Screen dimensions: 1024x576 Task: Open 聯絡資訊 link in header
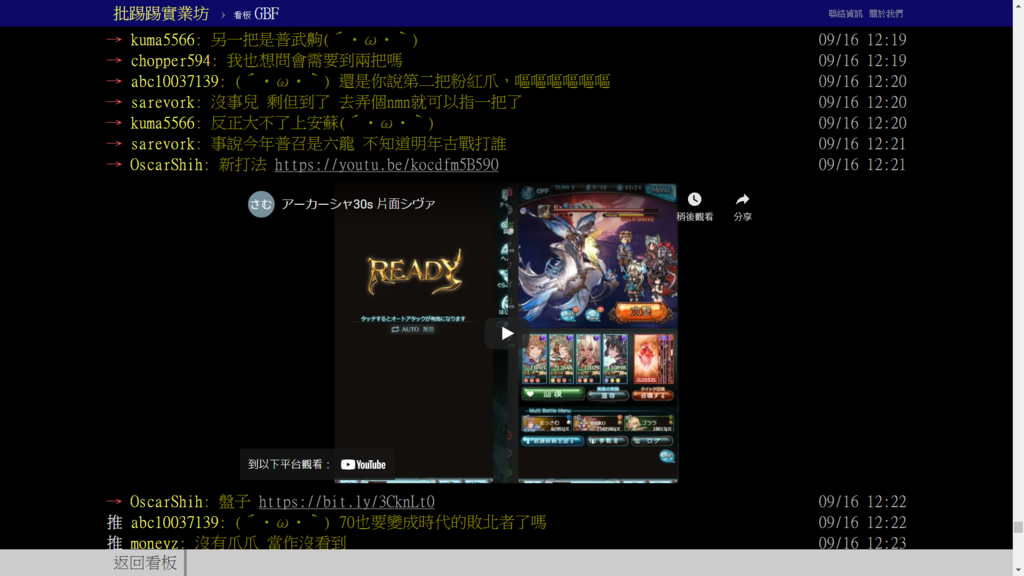click(845, 14)
